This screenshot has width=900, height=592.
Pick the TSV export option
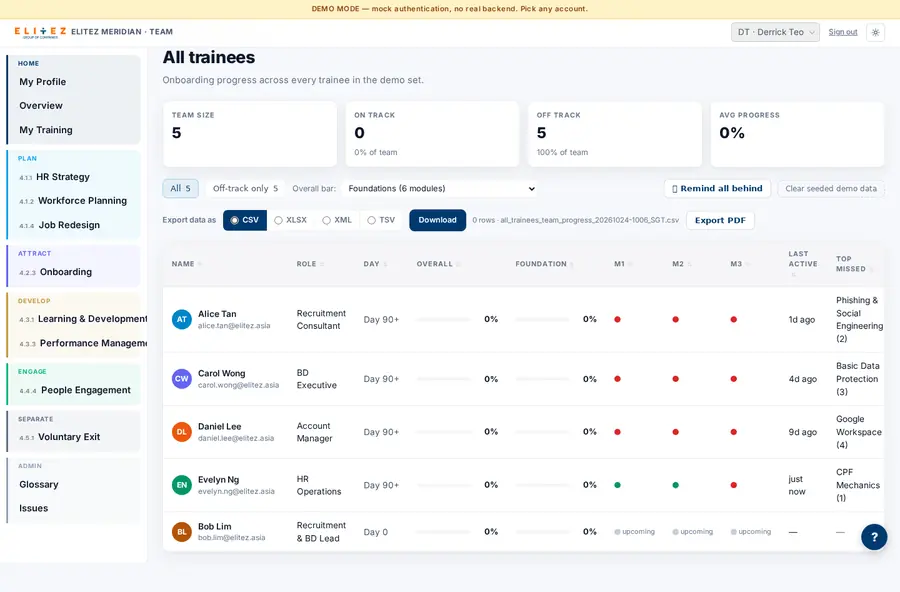pos(381,220)
